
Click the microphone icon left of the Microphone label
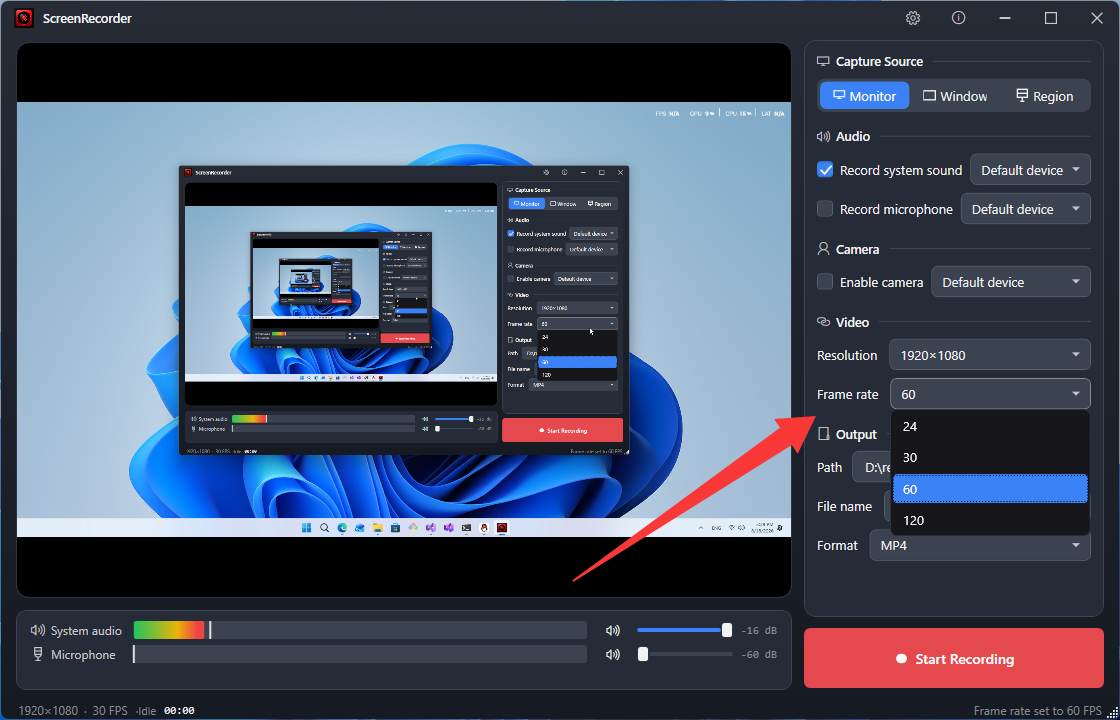tap(38, 655)
